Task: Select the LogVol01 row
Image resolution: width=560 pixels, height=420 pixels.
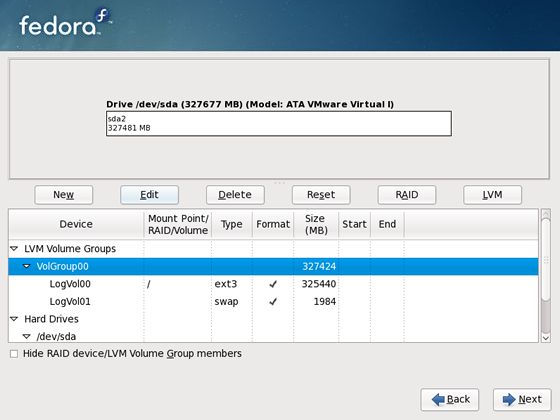Action: click(273, 301)
